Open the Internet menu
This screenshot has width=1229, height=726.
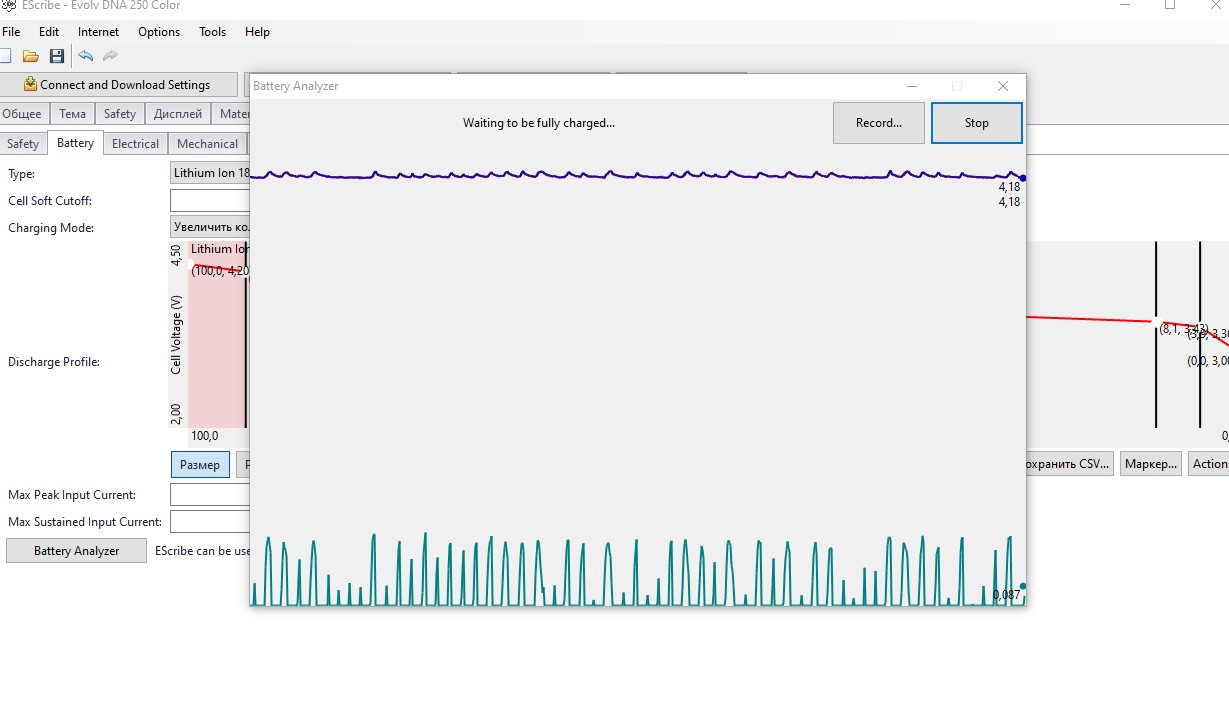pos(98,32)
